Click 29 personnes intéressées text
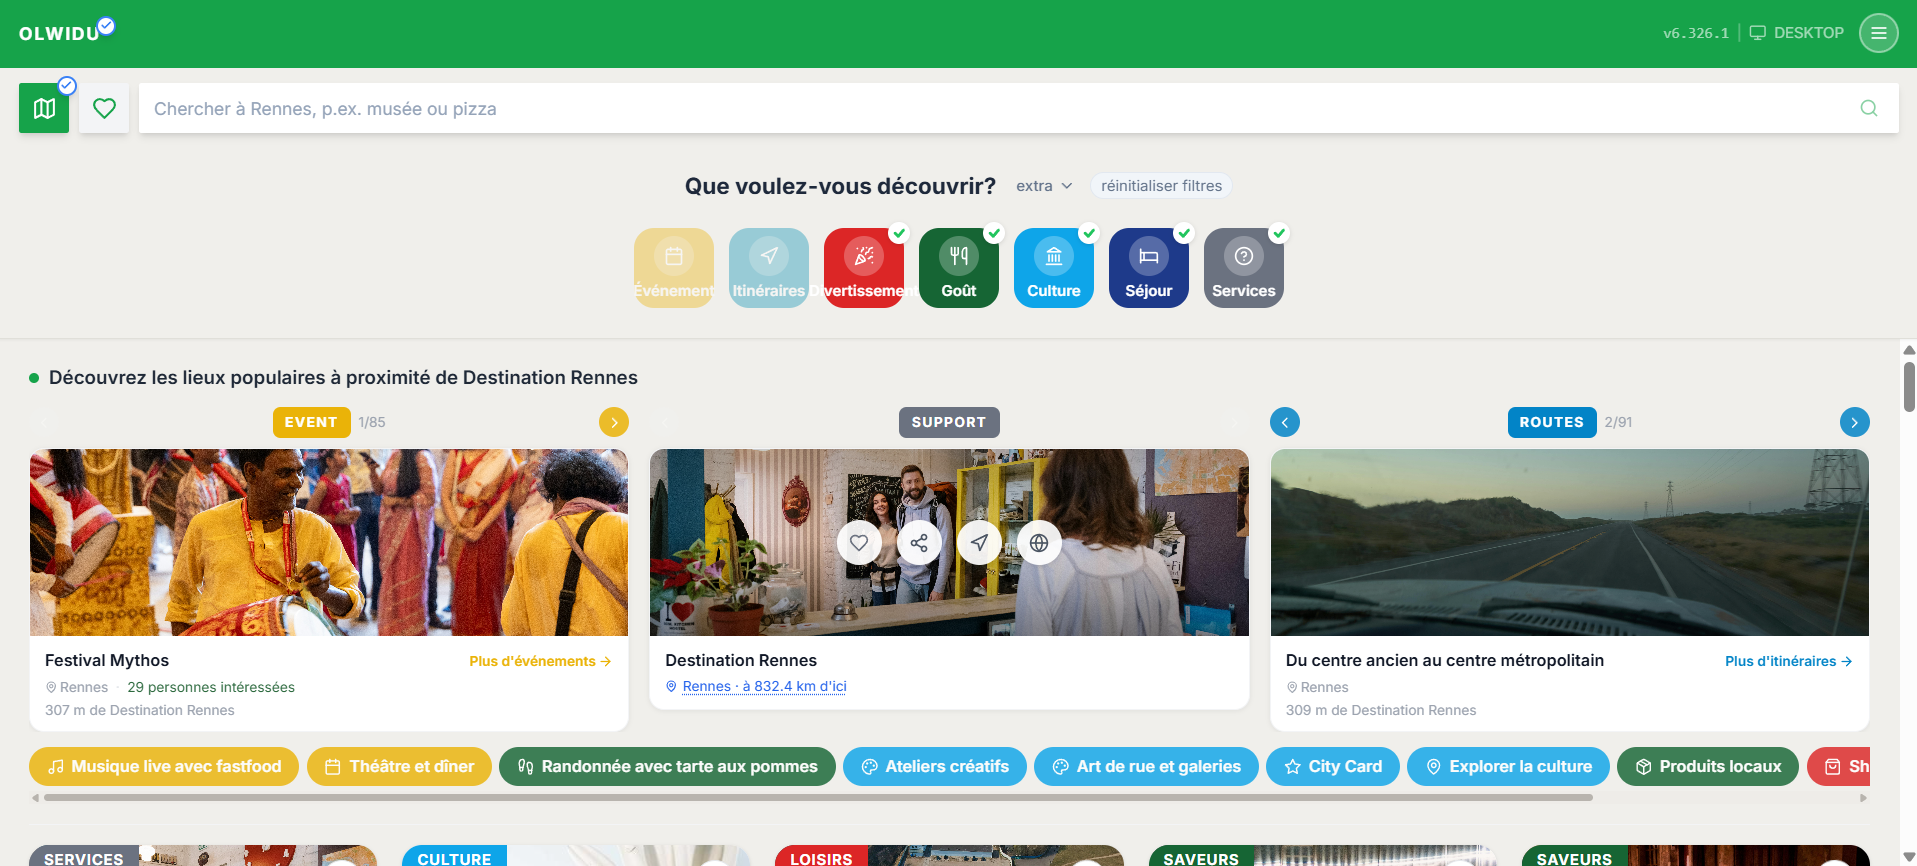This screenshot has height=866, width=1917. click(x=211, y=687)
